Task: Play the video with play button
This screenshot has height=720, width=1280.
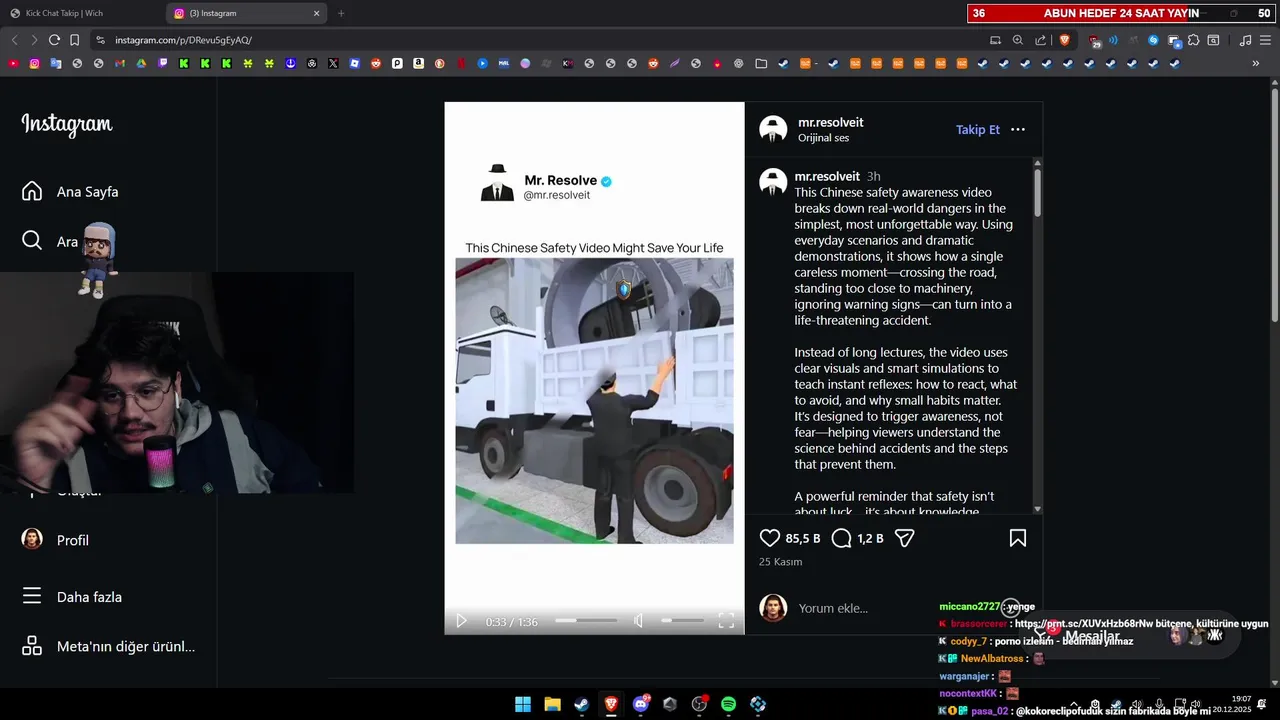Action: [461, 621]
